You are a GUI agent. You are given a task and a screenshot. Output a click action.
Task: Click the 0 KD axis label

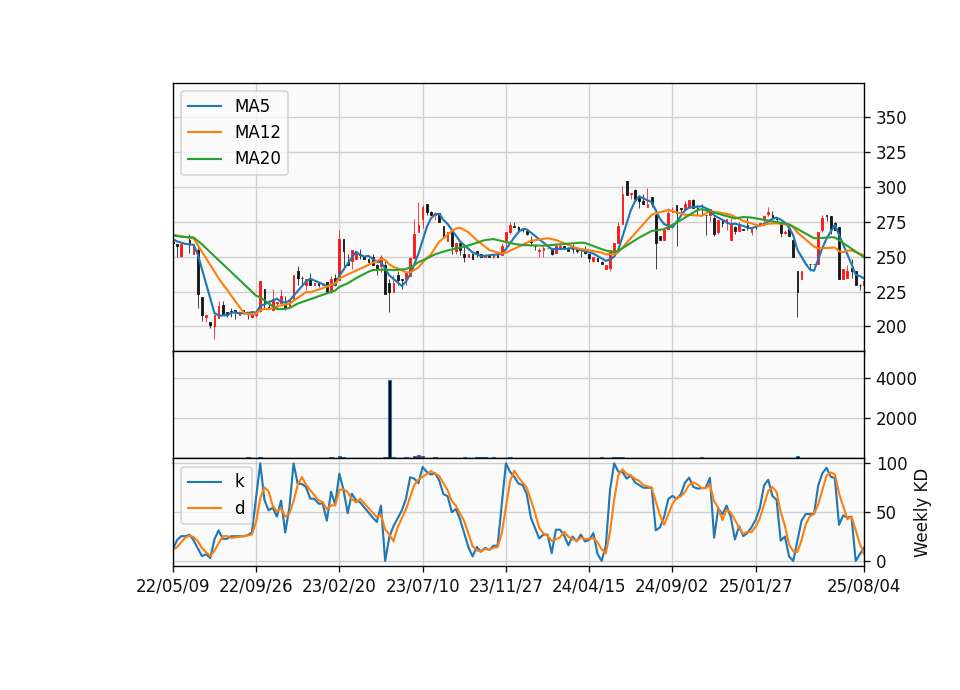click(882, 561)
